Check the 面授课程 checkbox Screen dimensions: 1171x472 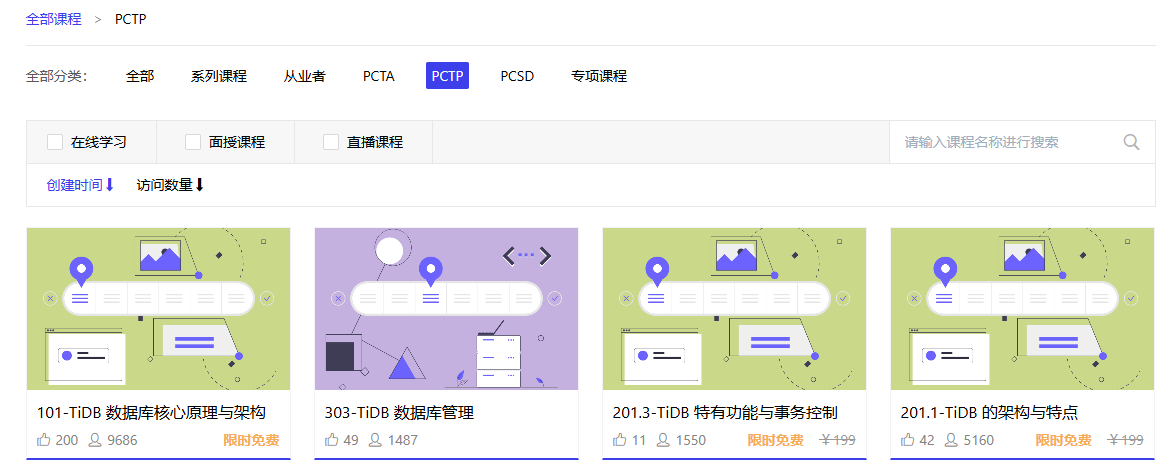click(193, 142)
